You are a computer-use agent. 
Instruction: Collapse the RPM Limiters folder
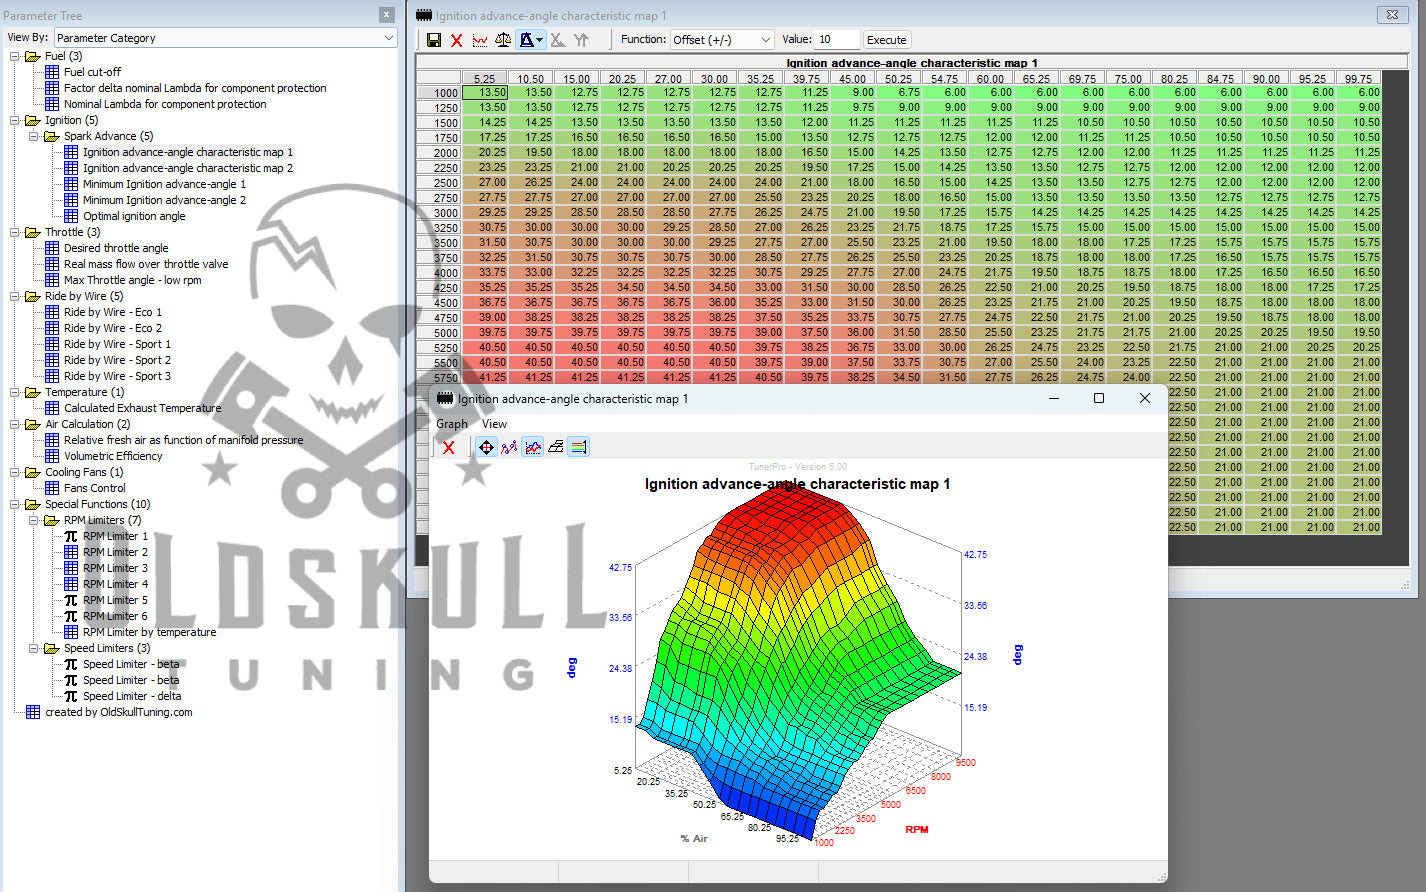point(34,520)
